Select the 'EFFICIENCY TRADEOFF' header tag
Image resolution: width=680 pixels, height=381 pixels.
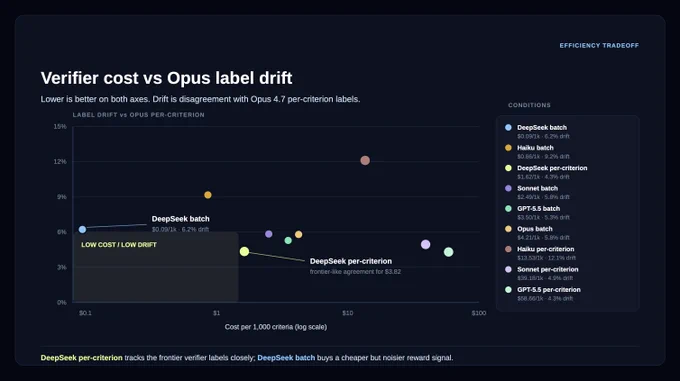[599, 46]
